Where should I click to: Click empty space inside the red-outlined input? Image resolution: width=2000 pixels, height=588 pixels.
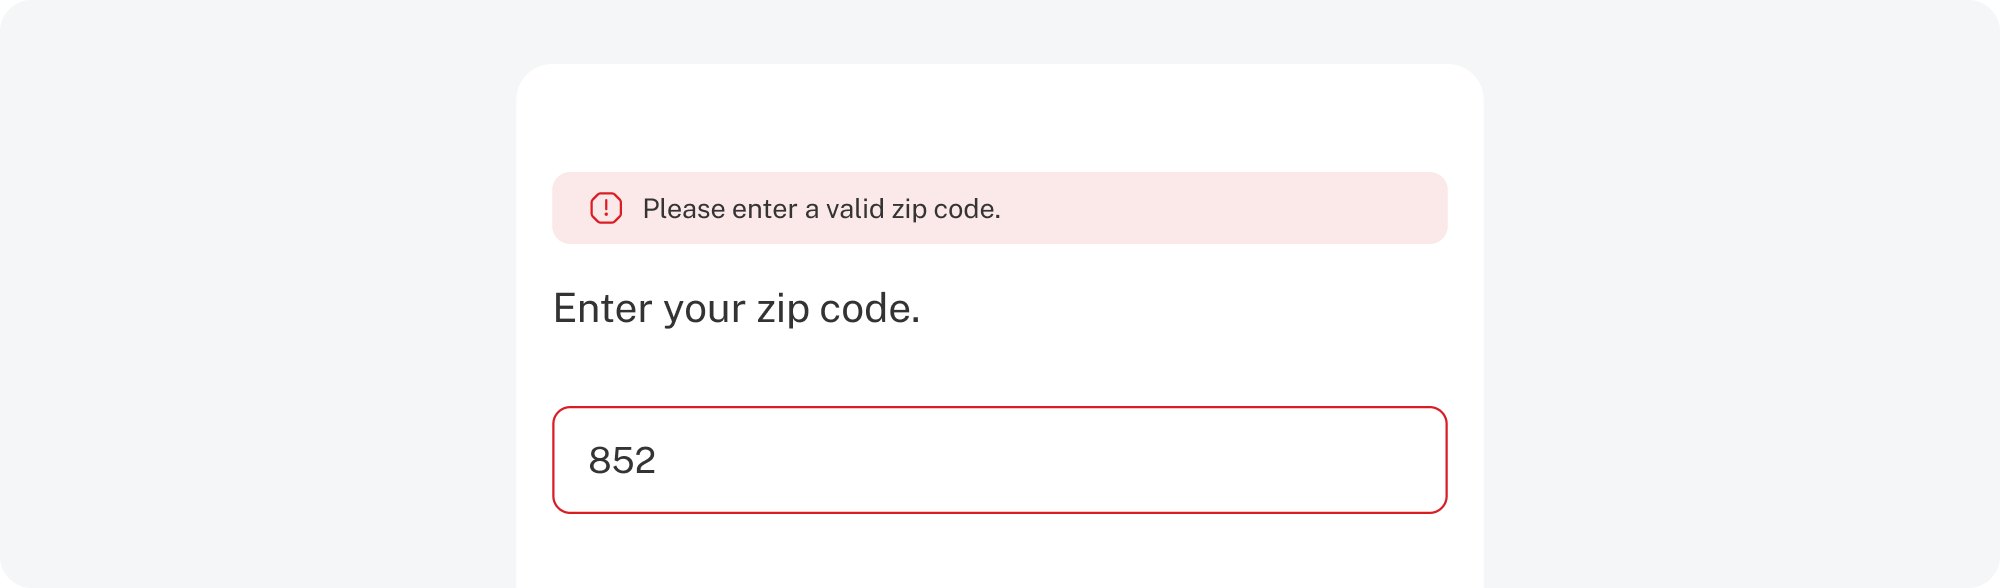pyautogui.click(x=1100, y=460)
